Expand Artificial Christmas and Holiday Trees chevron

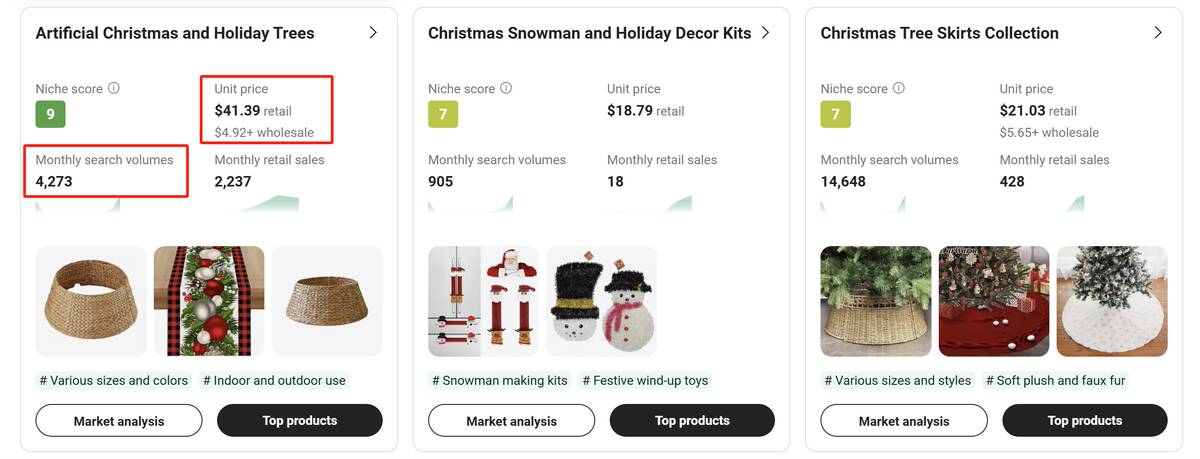click(373, 33)
